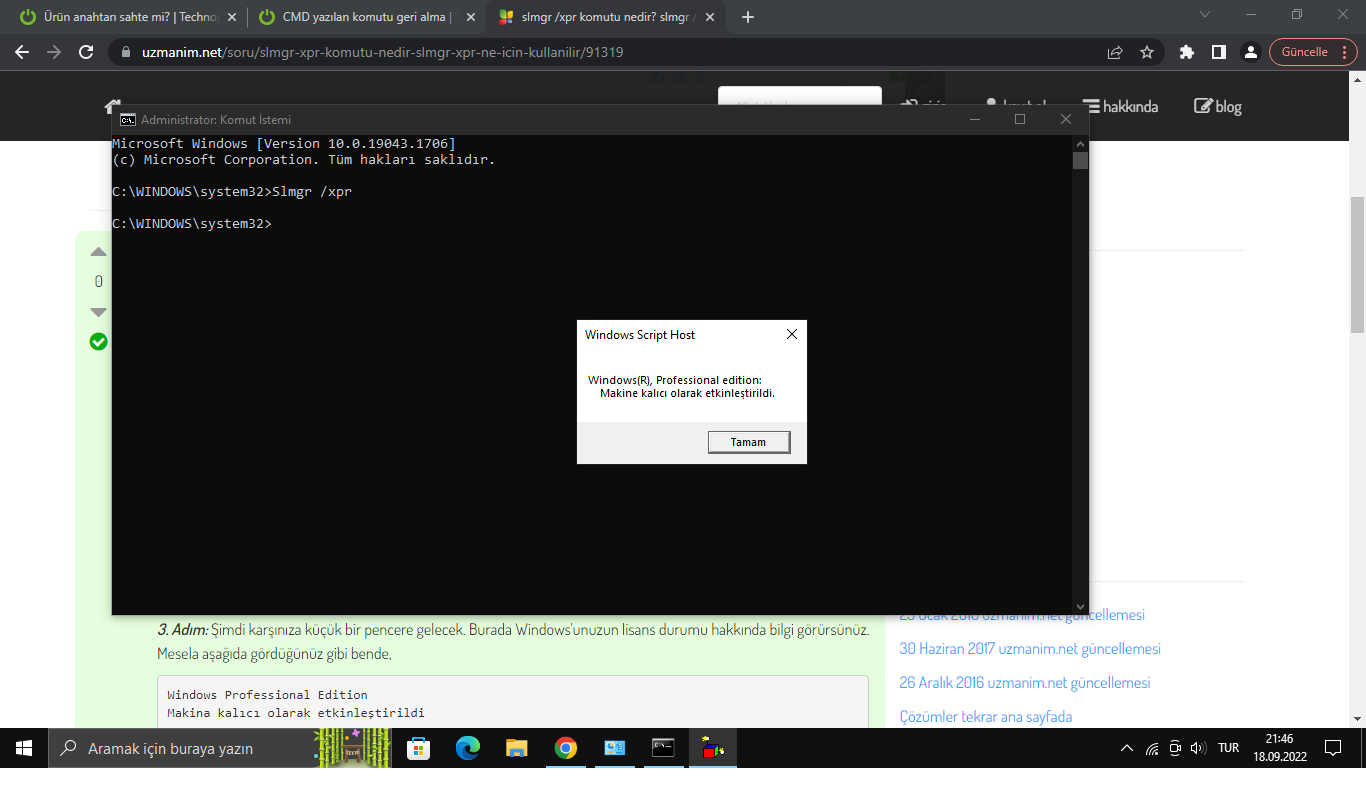This screenshot has width=1366, height=786.
Task: Maximize the Komut İstemi window
Action: pyautogui.click(x=1020, y=119)
